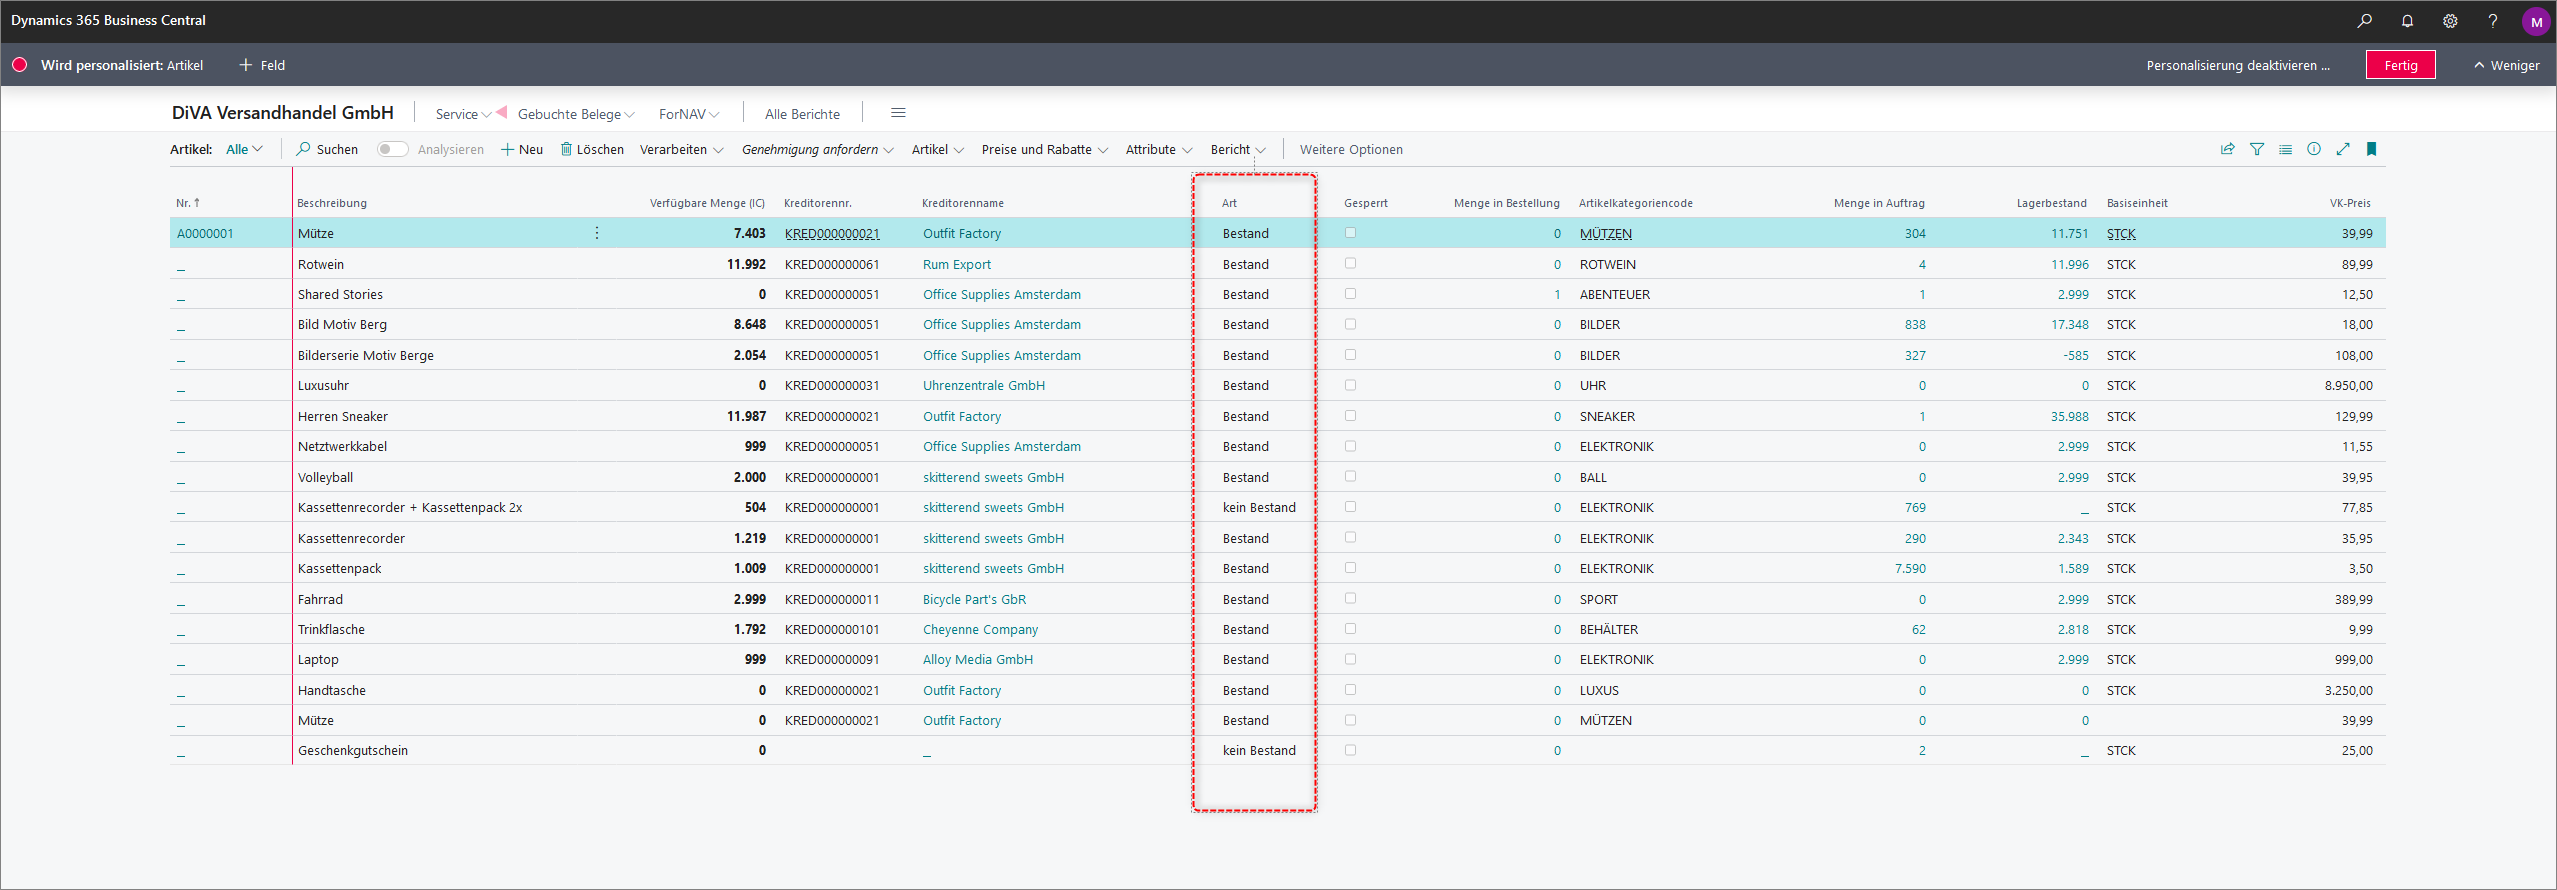Open vendor link Rum Export

coord(957,264)
